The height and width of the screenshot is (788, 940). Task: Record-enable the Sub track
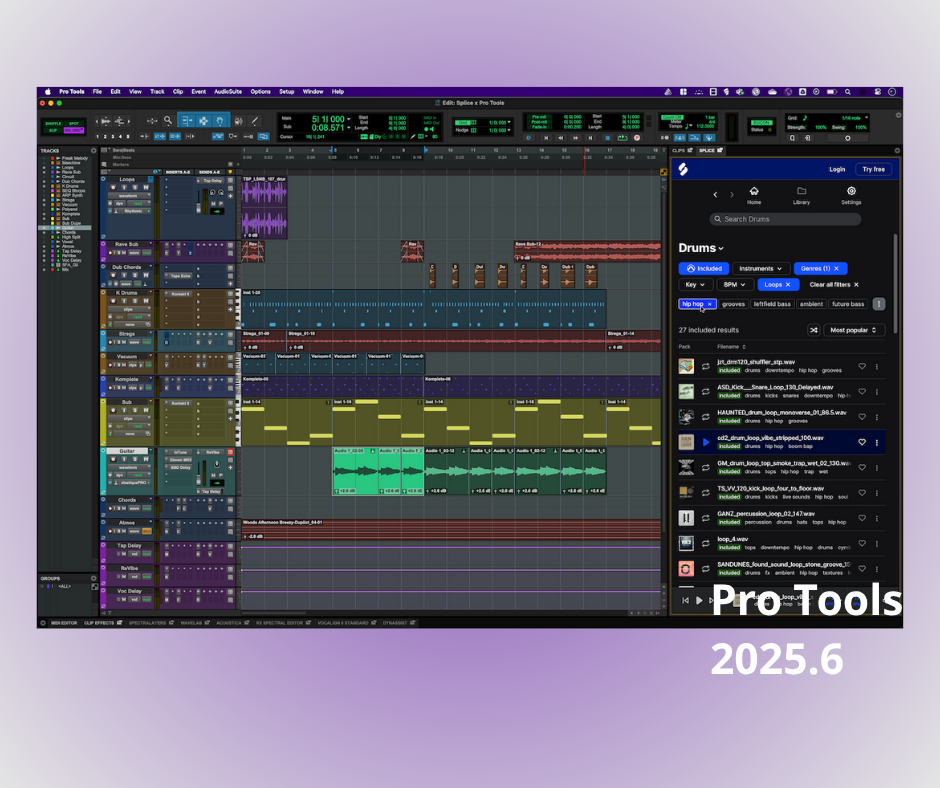click(113, 410)
